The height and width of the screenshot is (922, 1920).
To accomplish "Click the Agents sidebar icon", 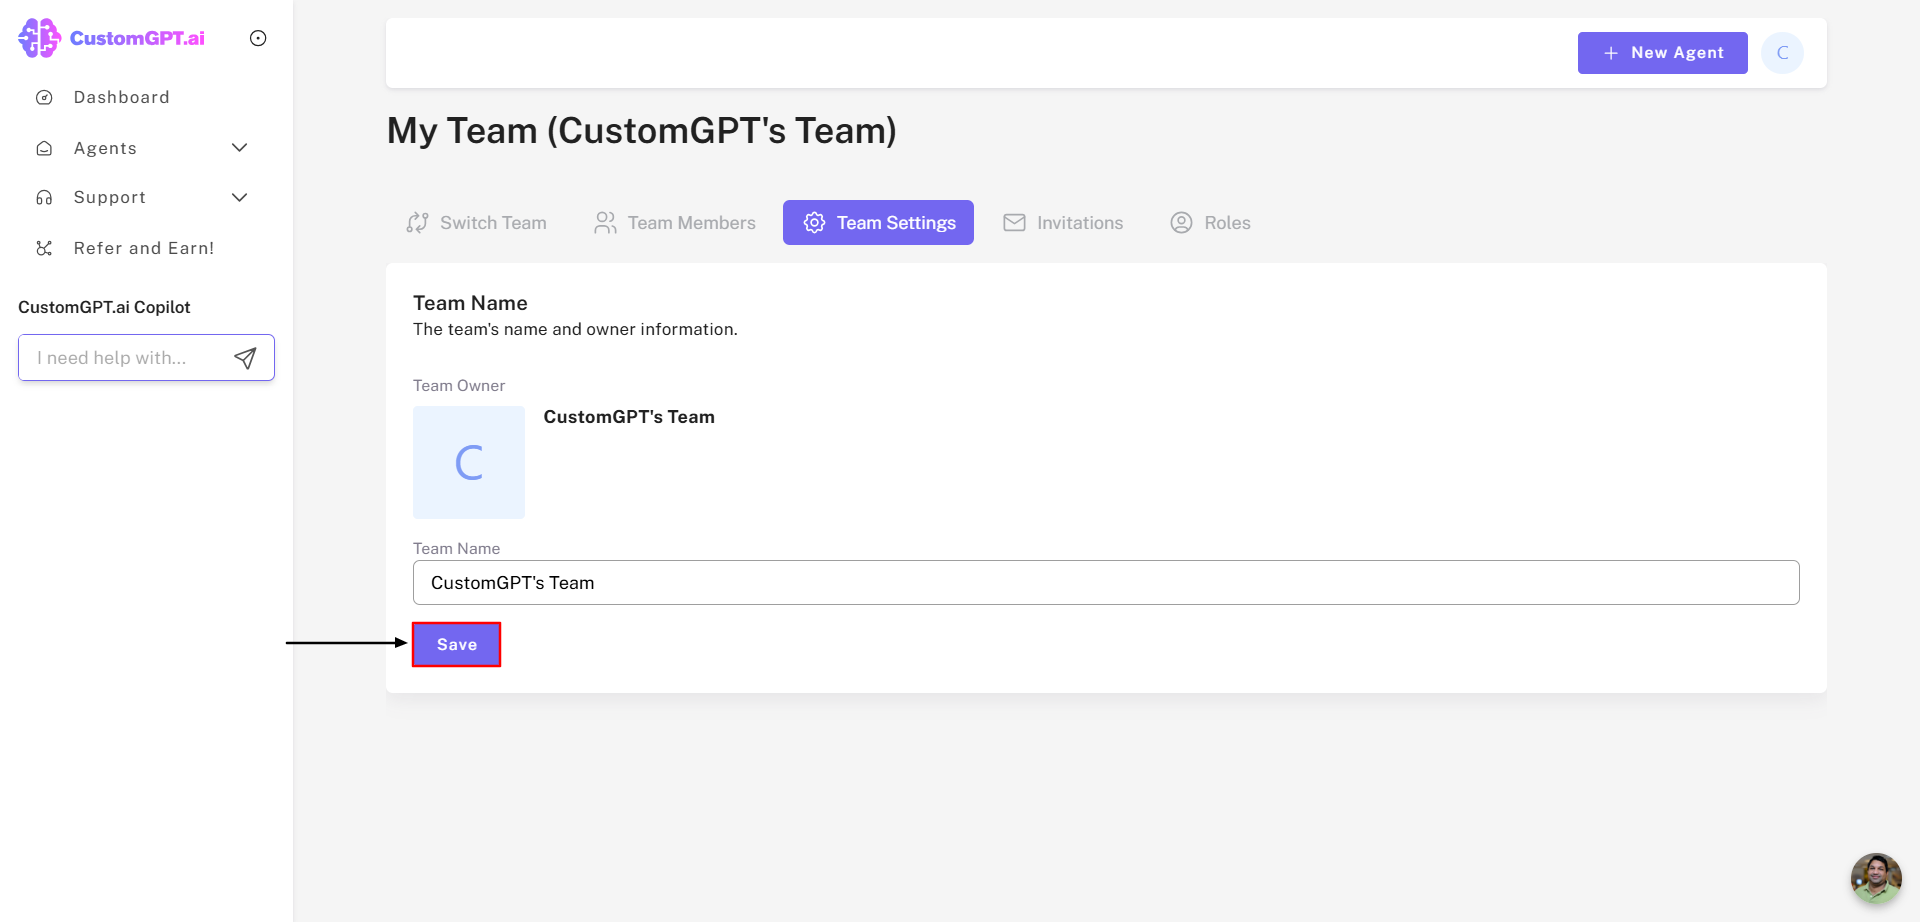I will click(x=44, y=148).
